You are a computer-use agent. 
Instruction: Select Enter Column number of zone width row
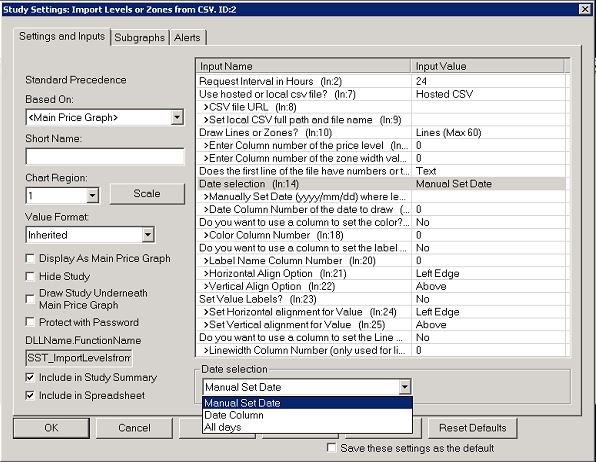click(381, 158)
